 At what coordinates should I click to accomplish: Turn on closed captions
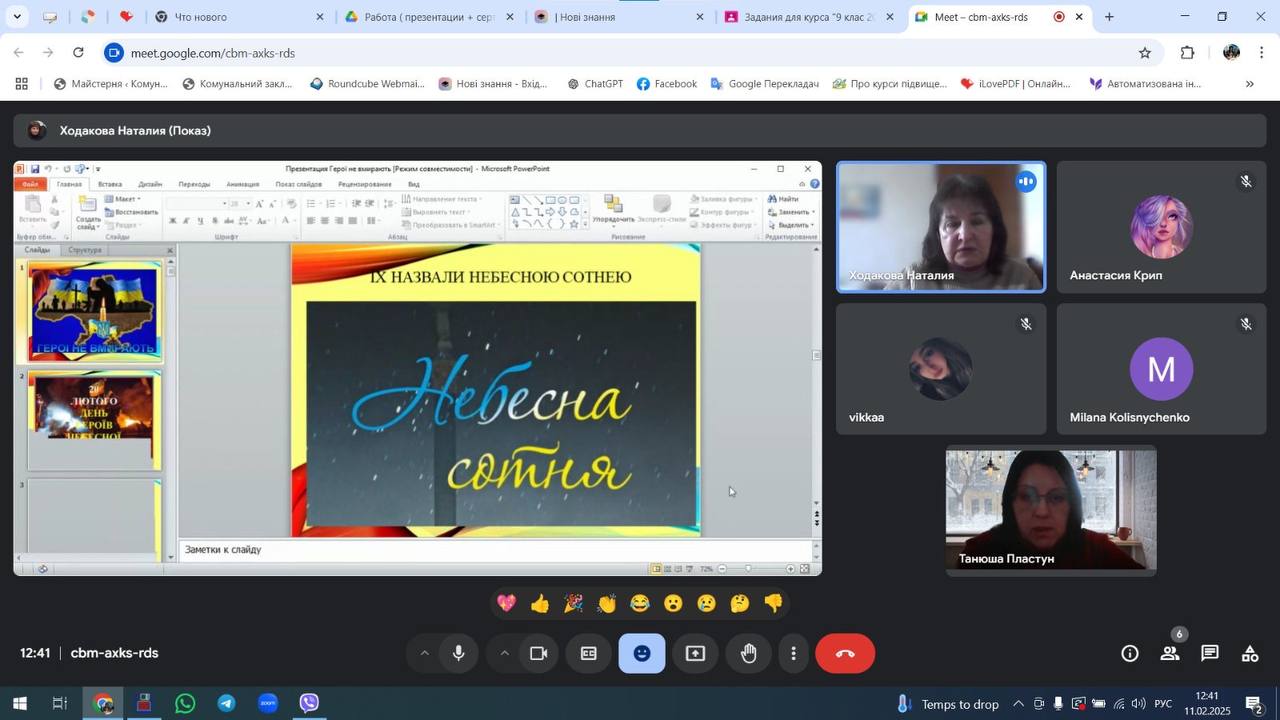point(589,654)
